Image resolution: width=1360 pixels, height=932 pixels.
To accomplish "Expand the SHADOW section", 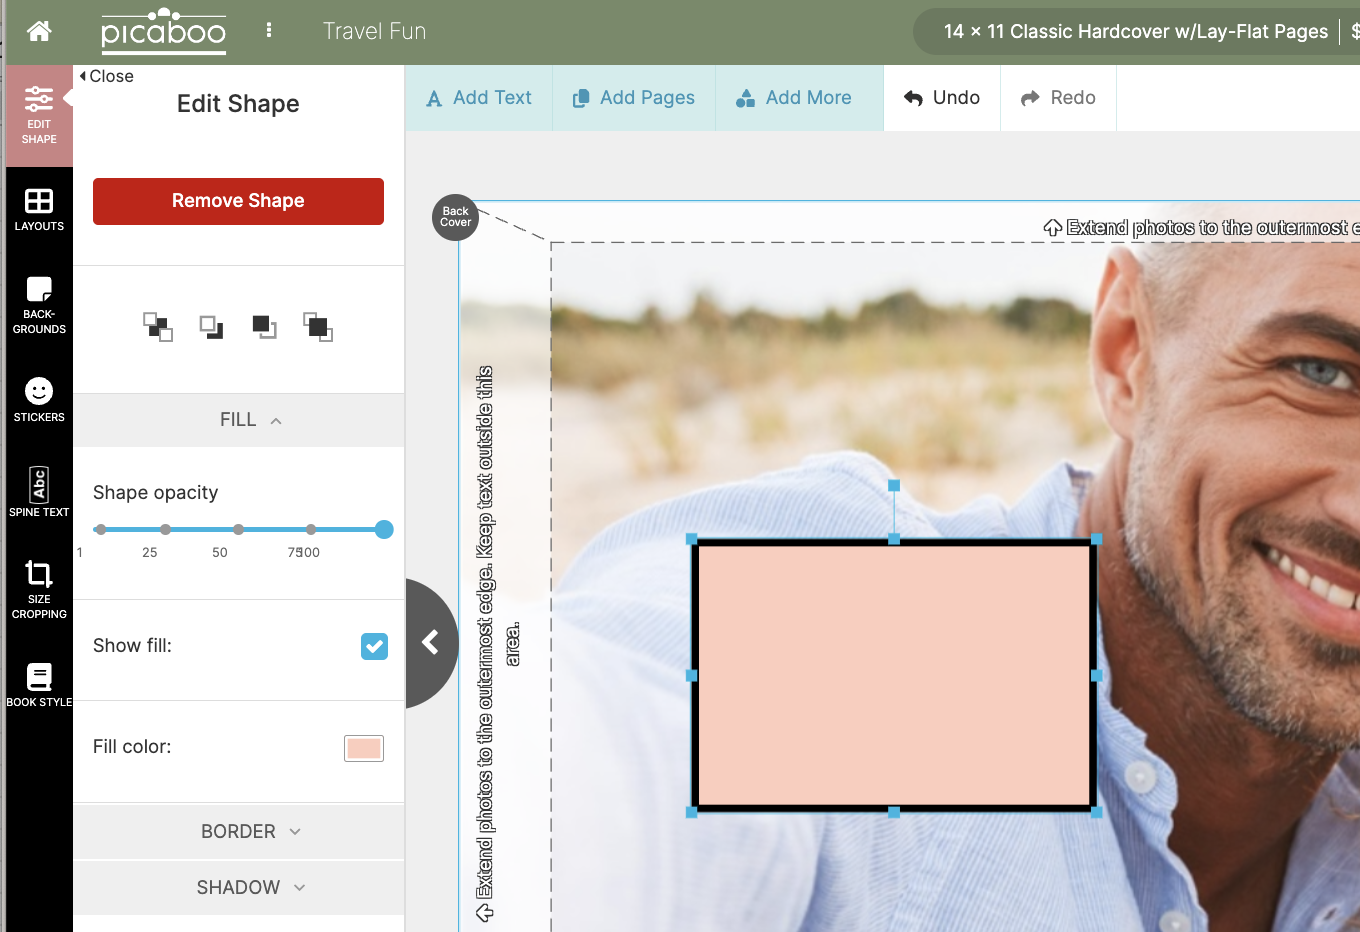I will coord(239,888).
